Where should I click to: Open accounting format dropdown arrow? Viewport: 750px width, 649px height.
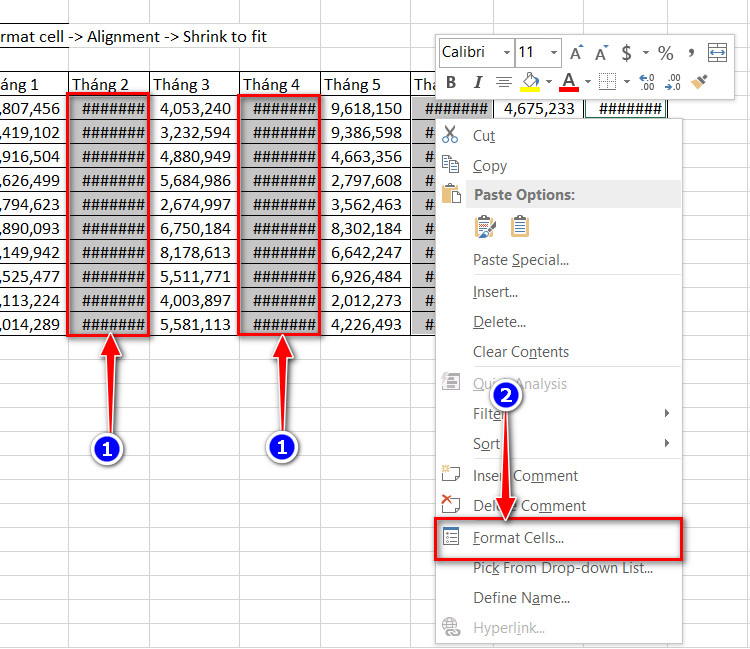point(645,52)
